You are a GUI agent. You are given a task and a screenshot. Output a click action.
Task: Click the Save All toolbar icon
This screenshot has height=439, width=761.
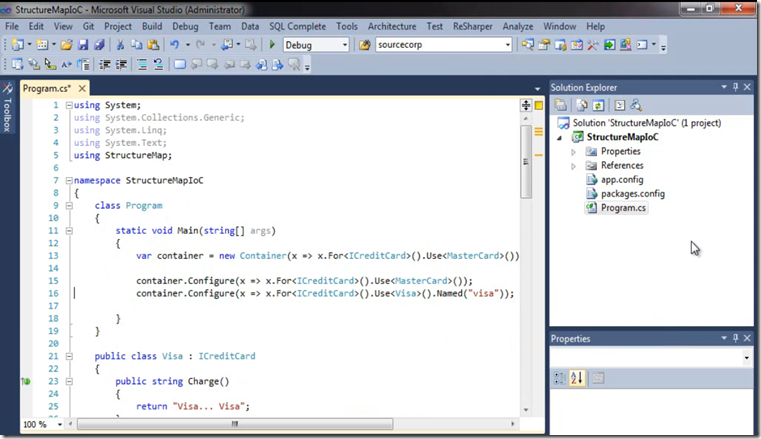(99, 45)
